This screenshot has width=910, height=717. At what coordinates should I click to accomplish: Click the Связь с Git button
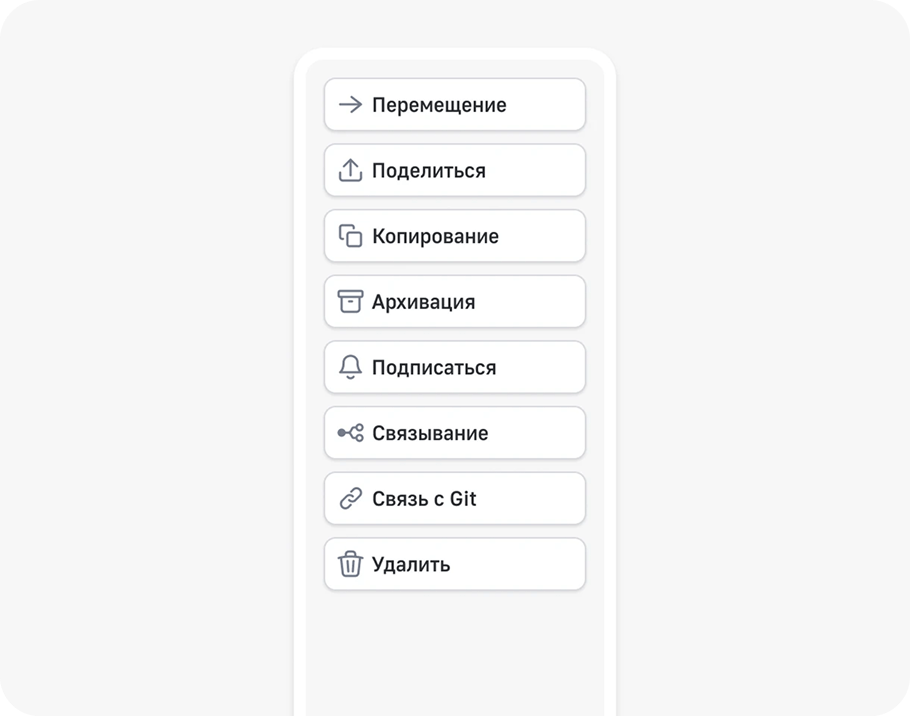[x=455, y=498]
